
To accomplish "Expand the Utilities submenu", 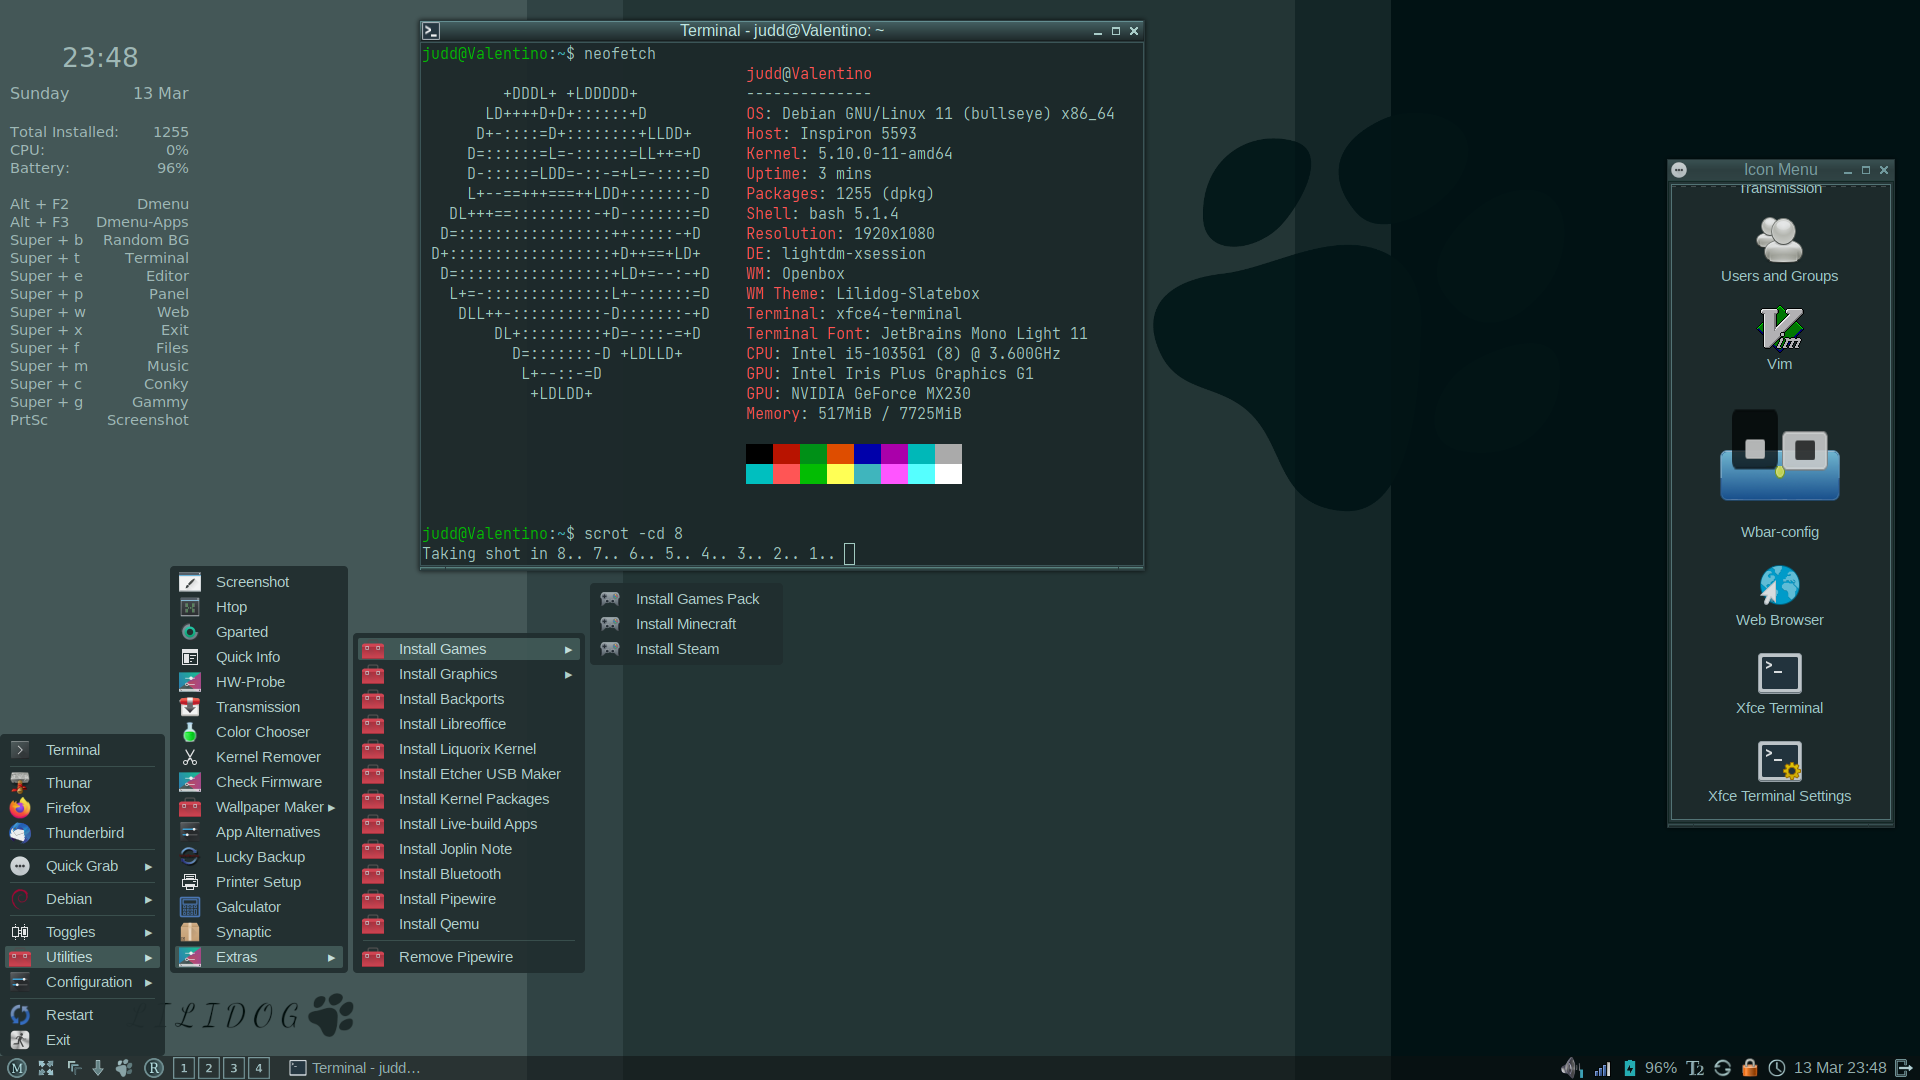I will click(x=82, y=957).
